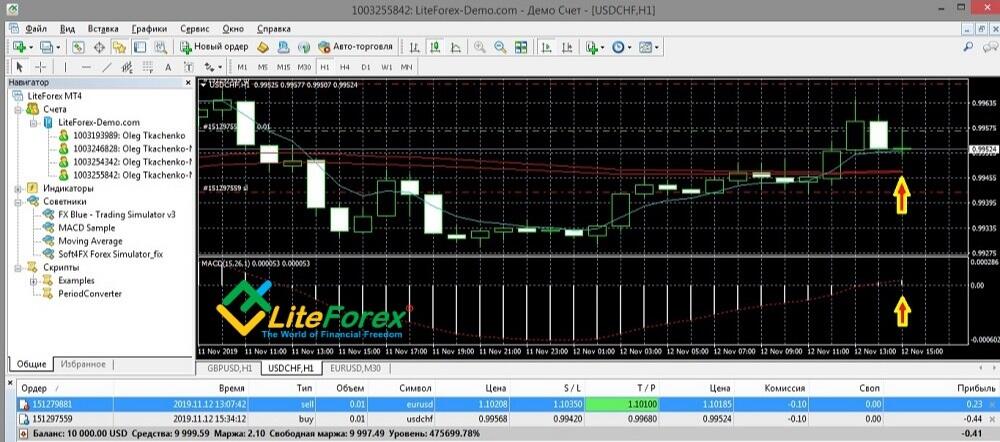Sort orders by the Прибыль column header
This screenshot has height=442, width=1000.
(976, 388)
